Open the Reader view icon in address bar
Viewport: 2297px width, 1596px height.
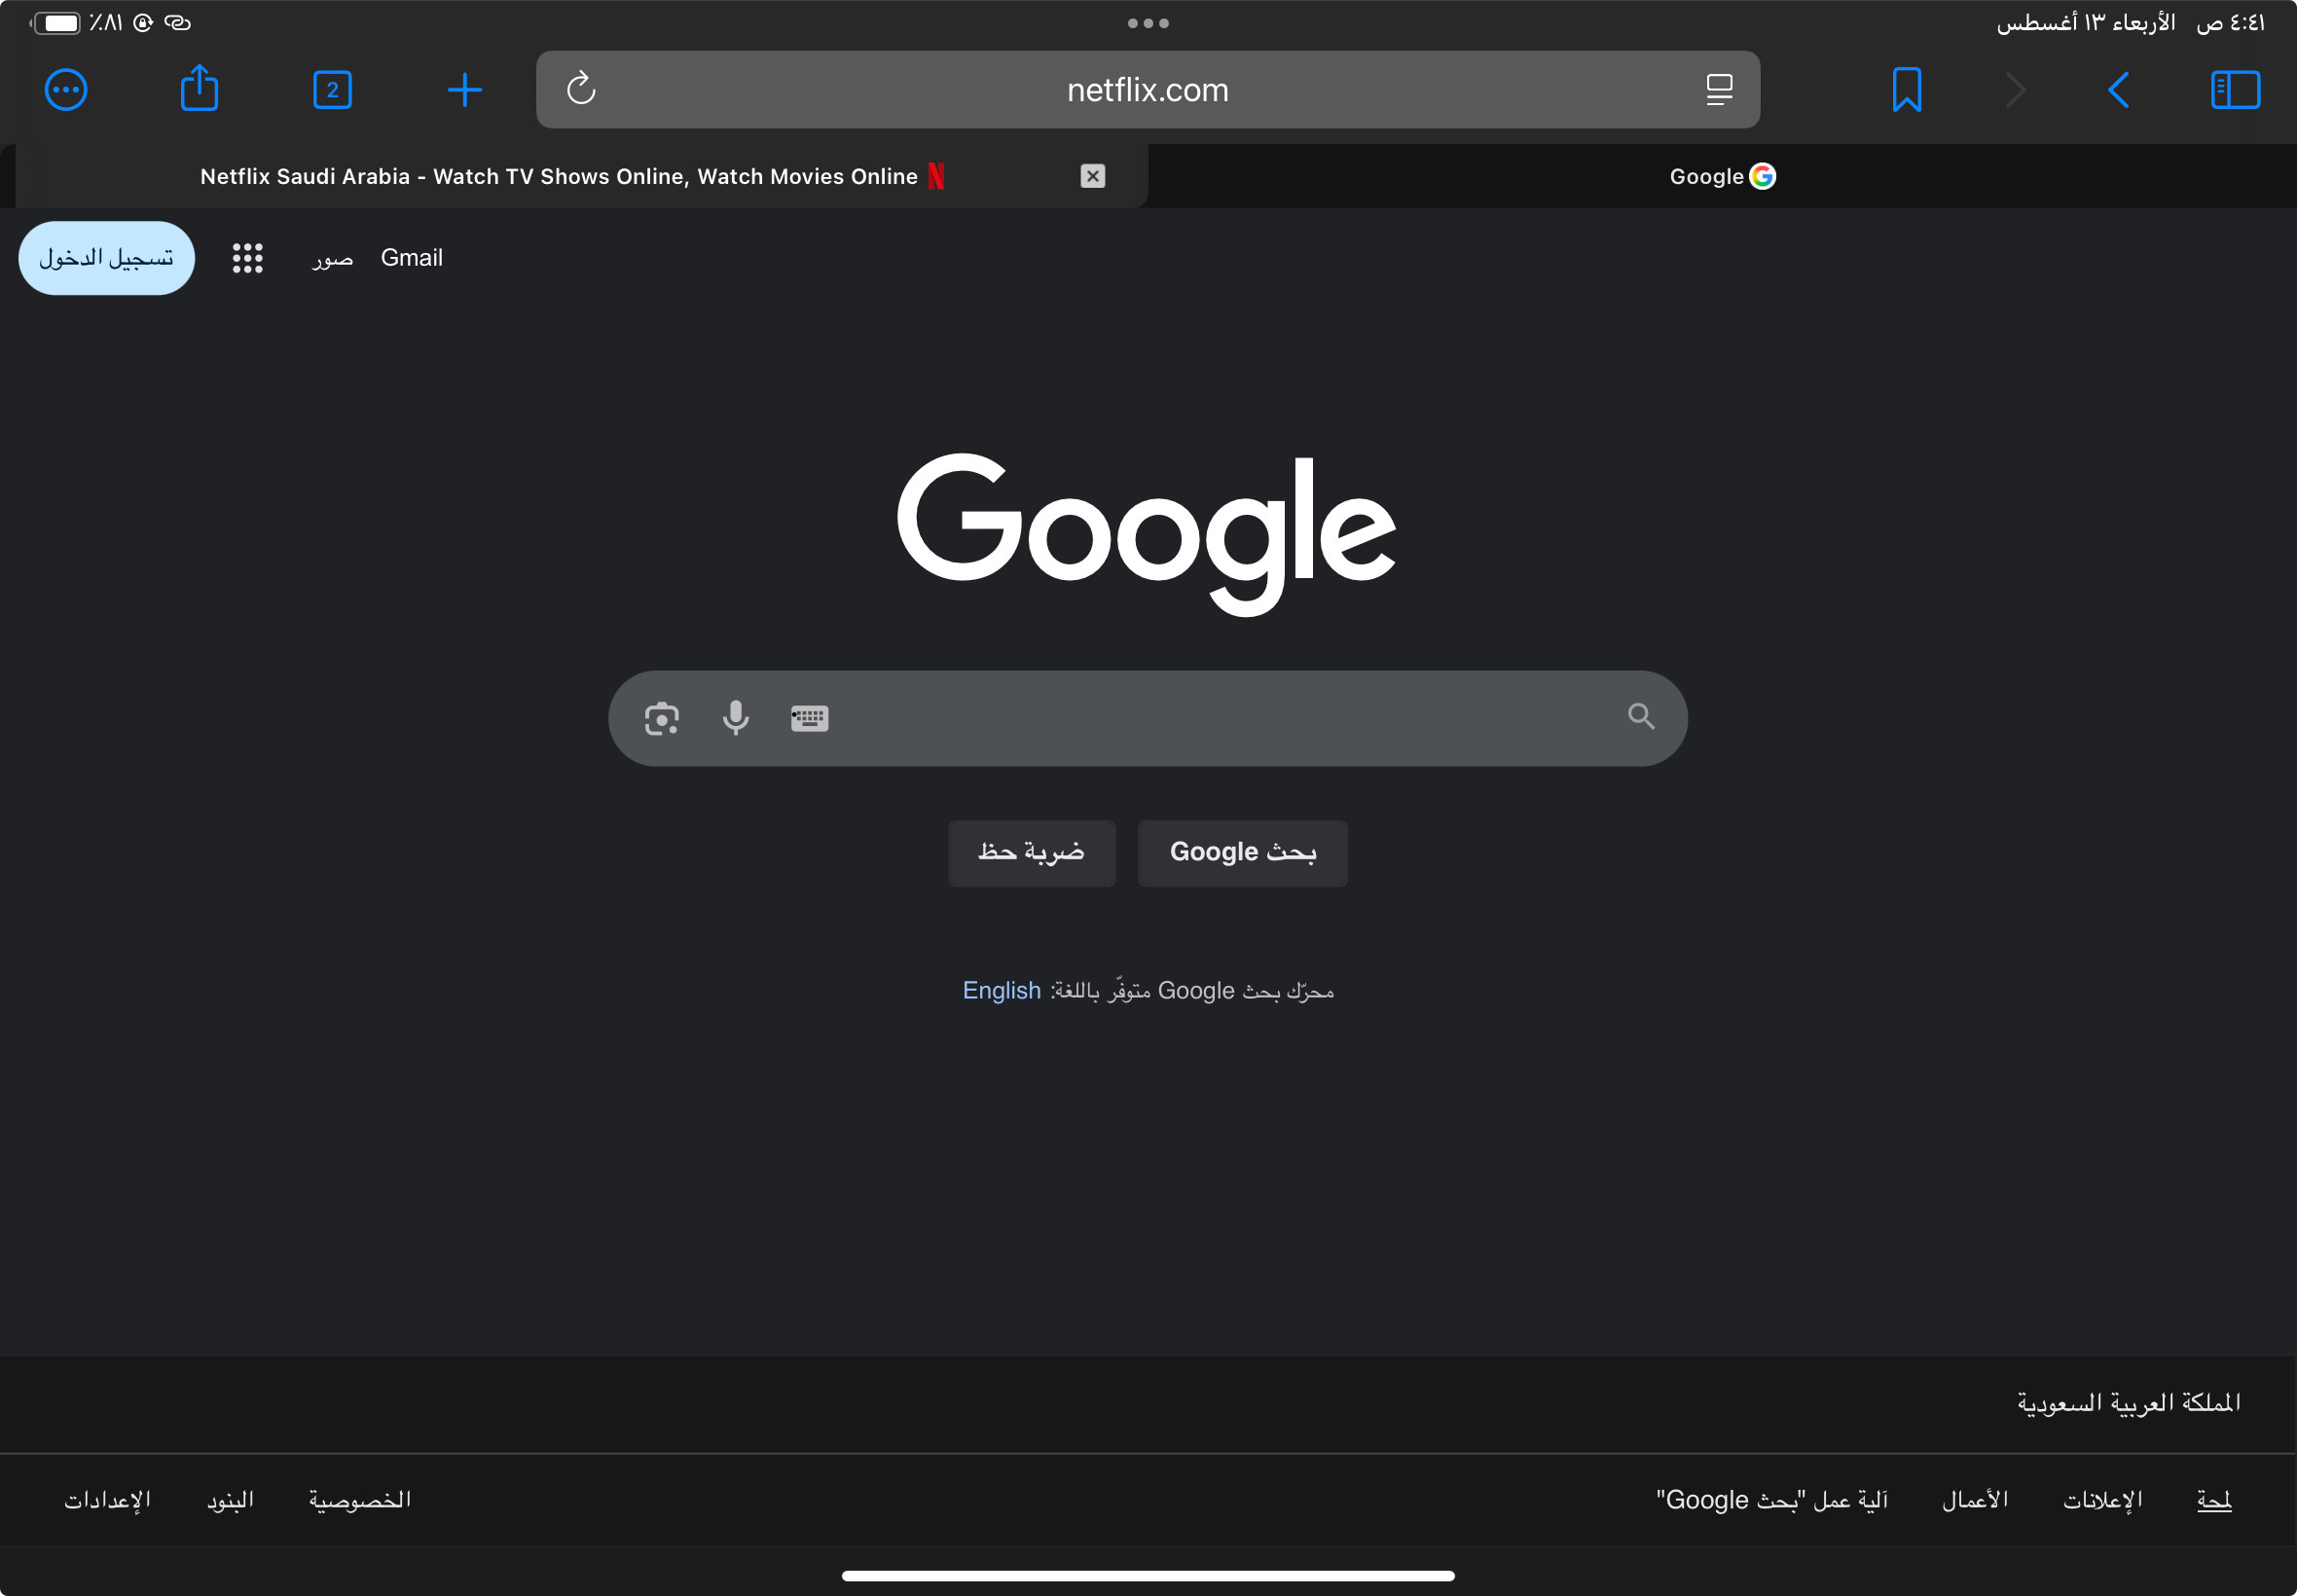(x=1719, y=90)
